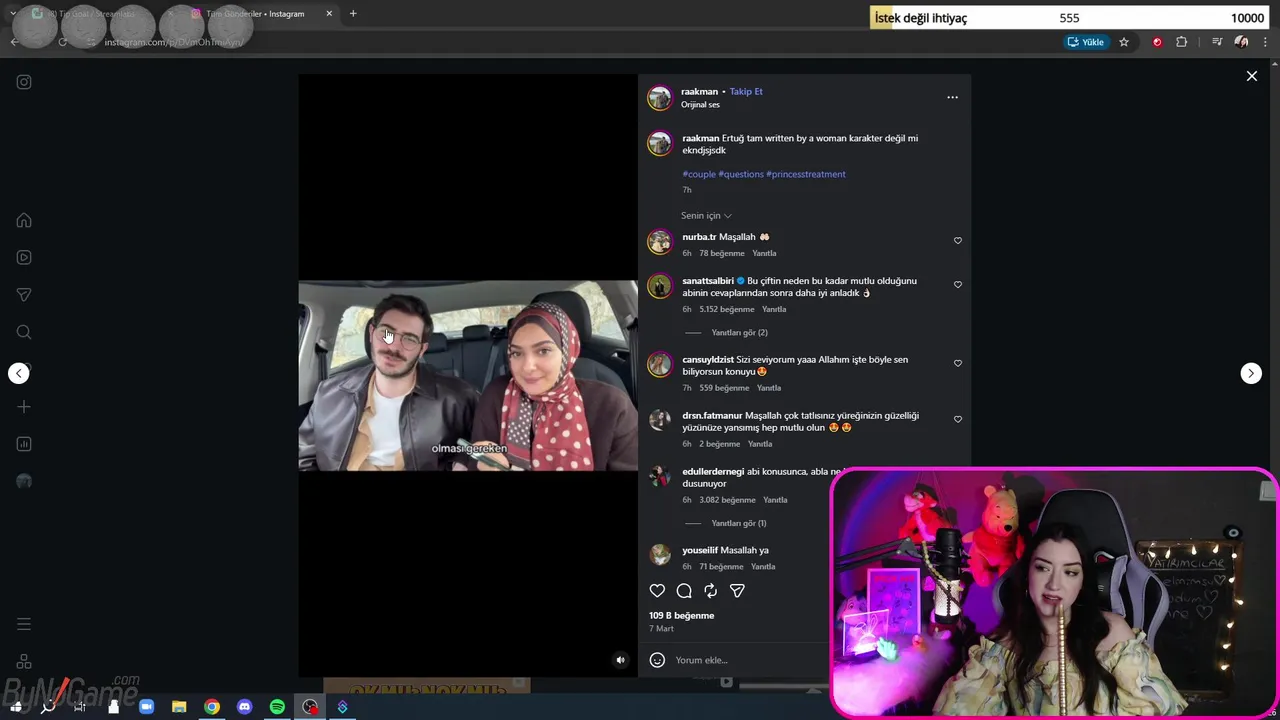
Task: Reply to cansuyldzist's comment
Action: [768, 388]
